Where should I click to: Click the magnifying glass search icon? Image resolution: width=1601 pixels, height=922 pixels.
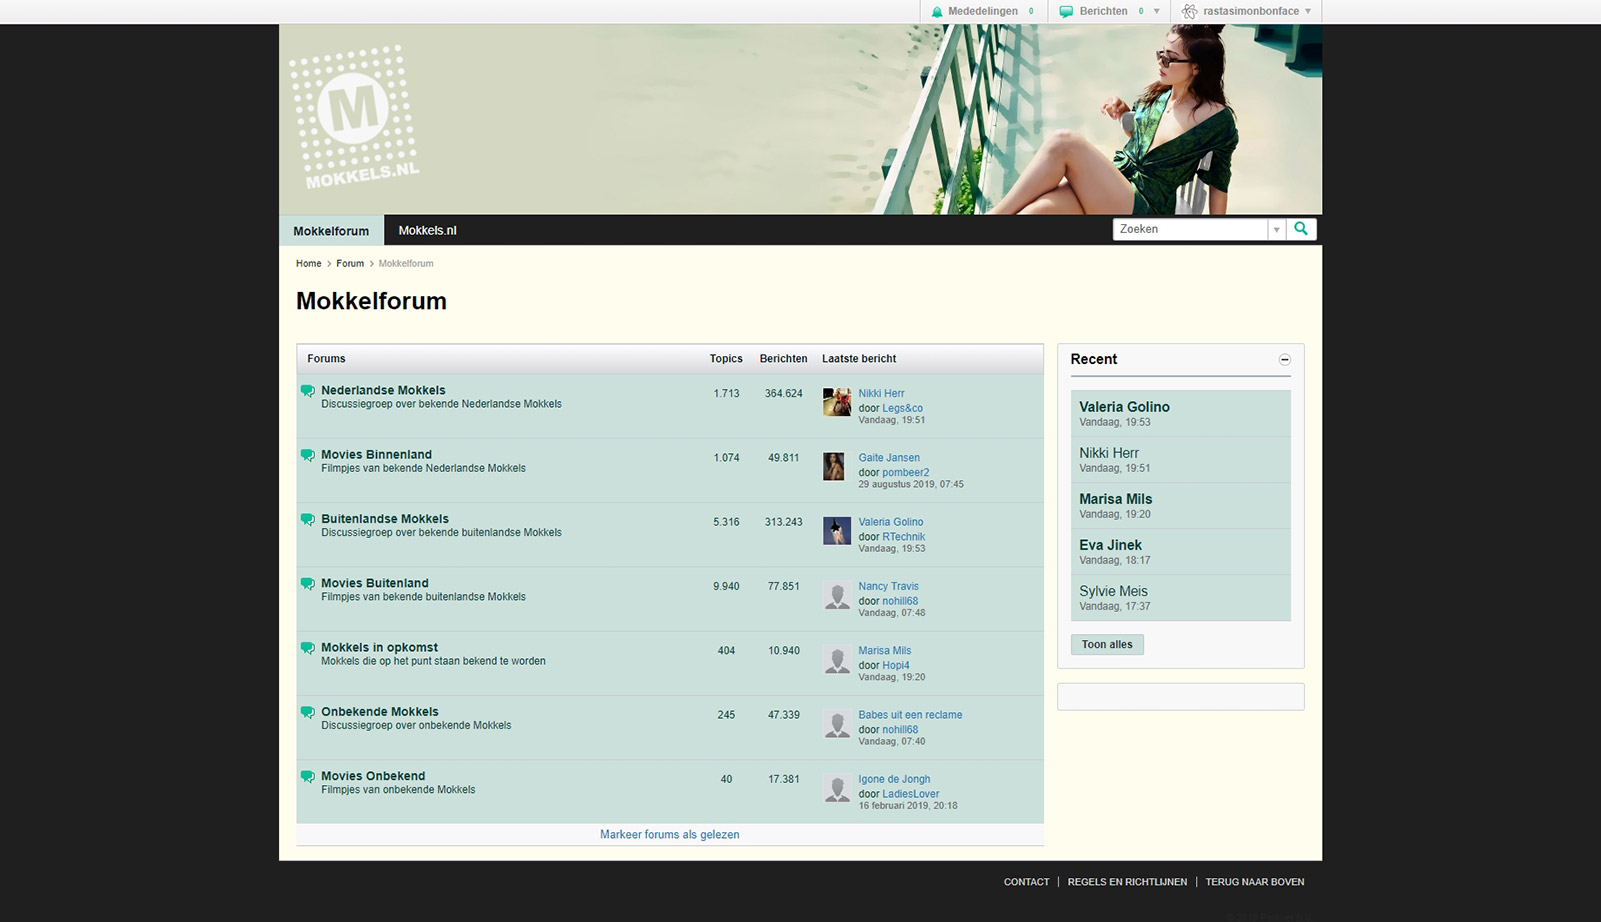coord(1301,229)
